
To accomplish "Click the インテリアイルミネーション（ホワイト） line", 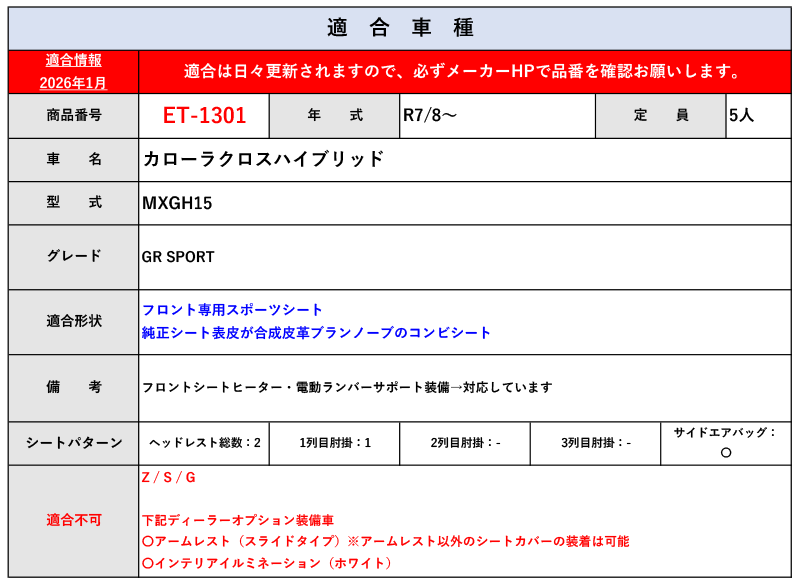I will click(x=267, y=563).
